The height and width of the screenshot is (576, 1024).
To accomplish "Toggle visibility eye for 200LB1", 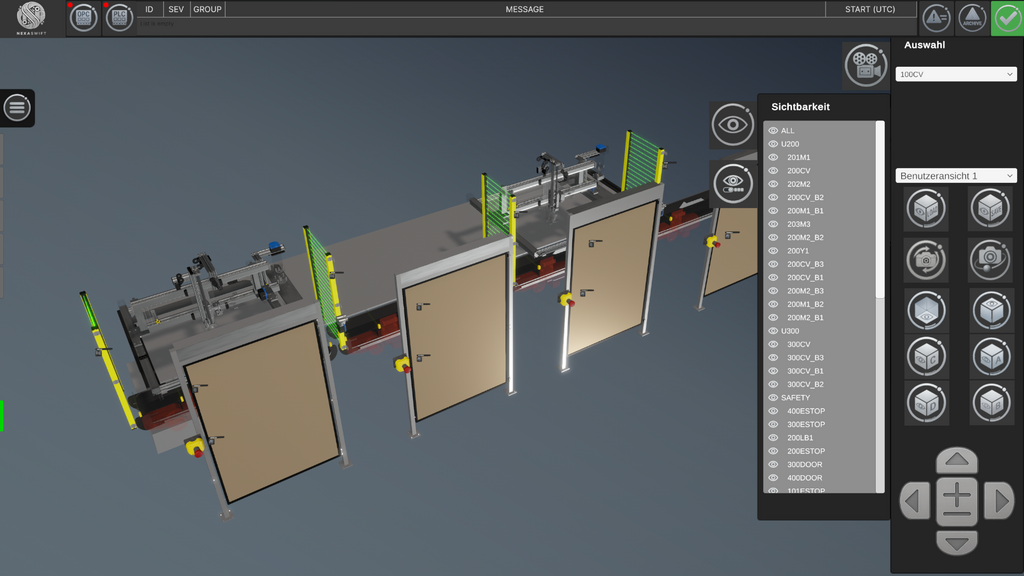I will pos(773,438).
